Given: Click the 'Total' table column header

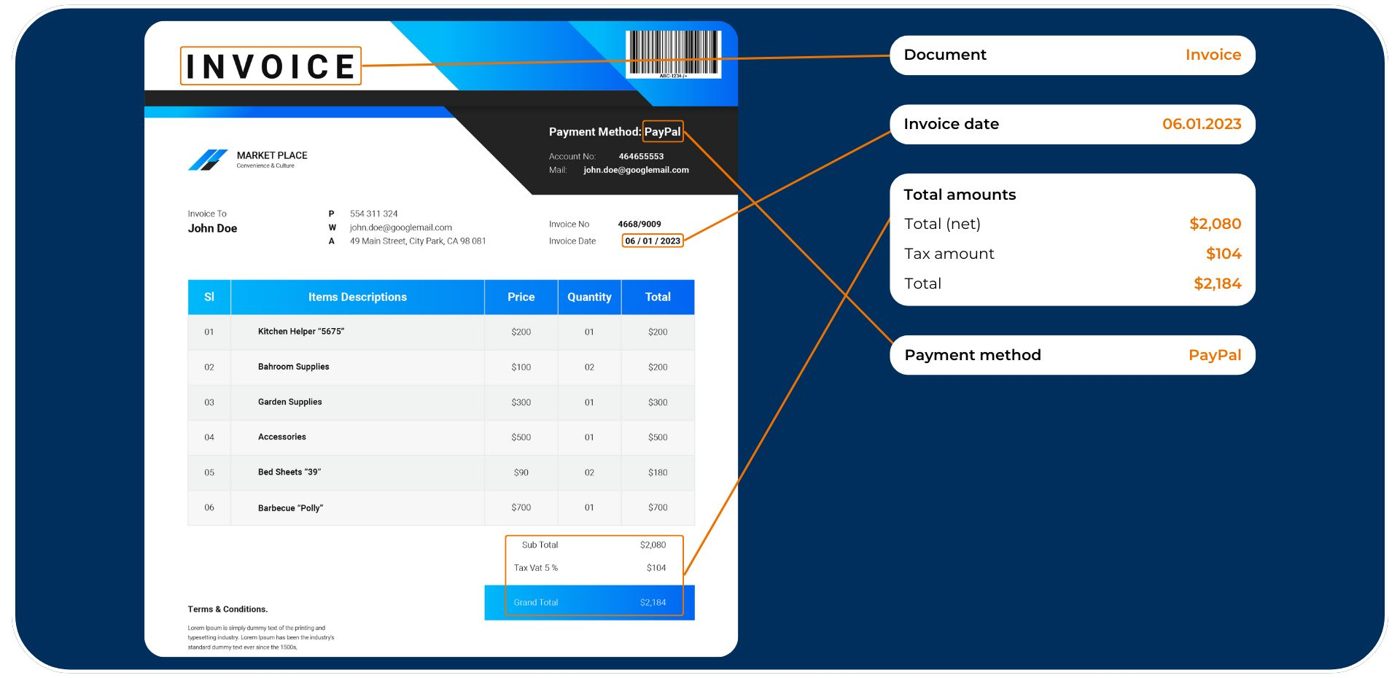Looking at the screenshot, I should pyautogui.click(x=658, y=297).
